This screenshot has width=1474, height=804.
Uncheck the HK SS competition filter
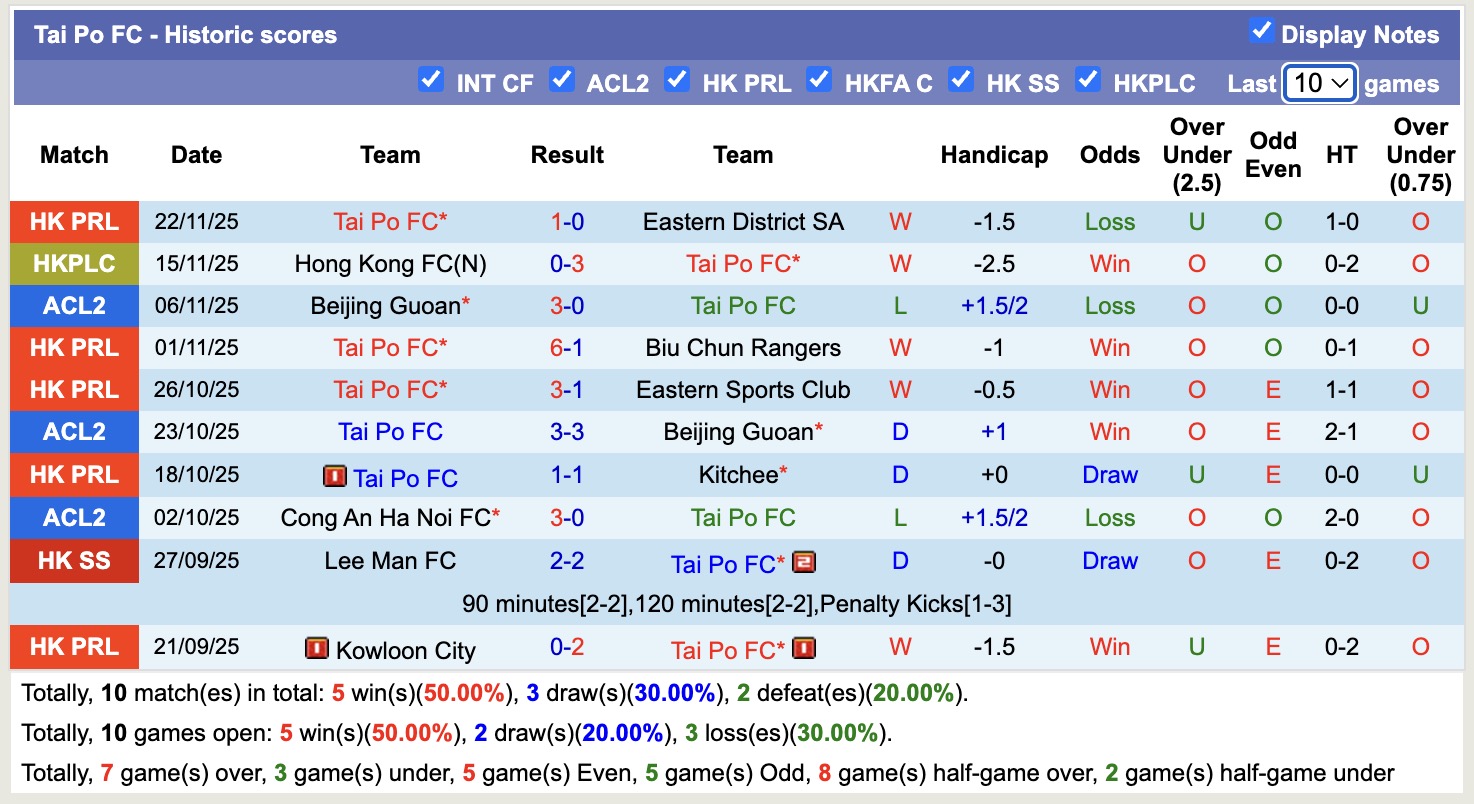[x=961, y=81]
